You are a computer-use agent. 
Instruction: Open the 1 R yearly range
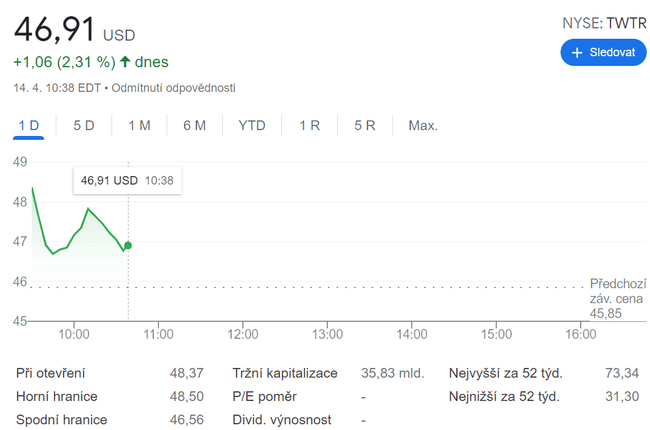tap(310, 126)
